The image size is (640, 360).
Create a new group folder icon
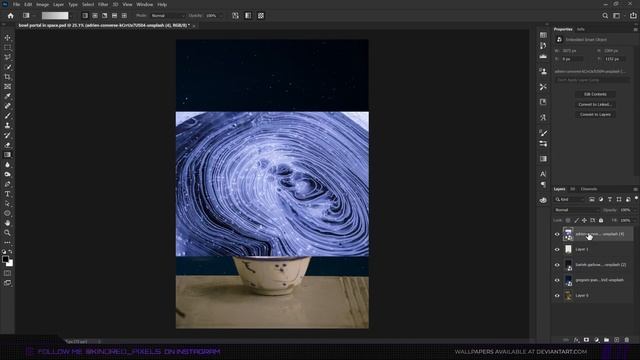coord(607,340)
